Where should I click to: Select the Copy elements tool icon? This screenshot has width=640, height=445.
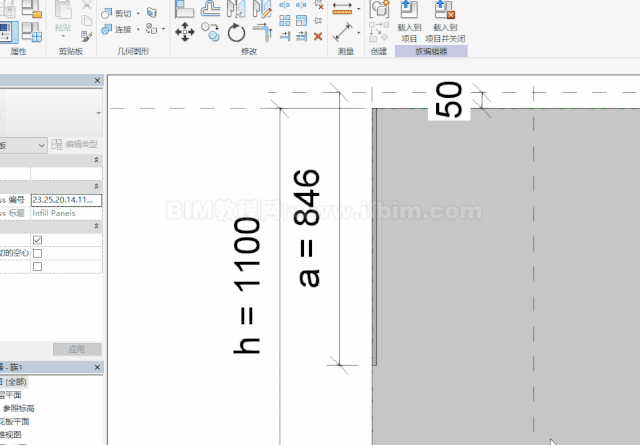[x=211, y=32]
